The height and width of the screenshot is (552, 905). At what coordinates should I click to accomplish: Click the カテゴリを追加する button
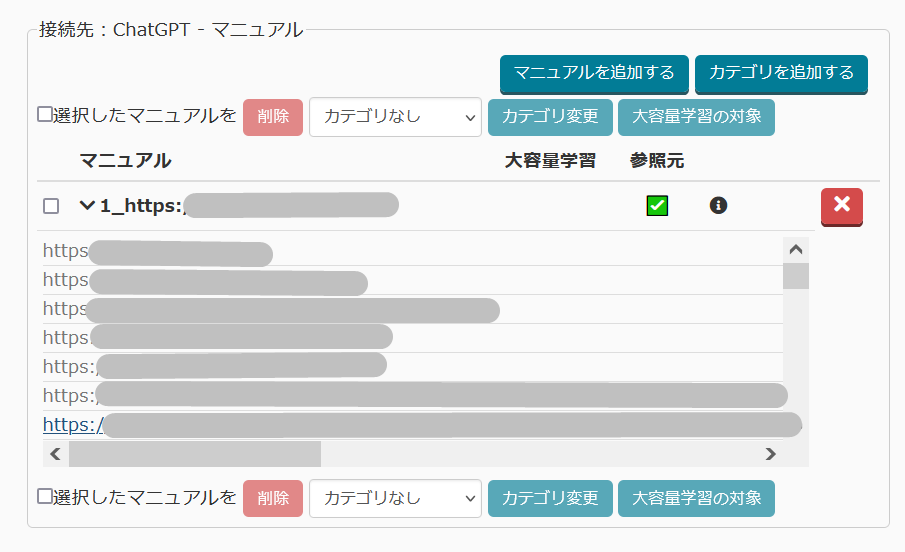pos(781,73)
